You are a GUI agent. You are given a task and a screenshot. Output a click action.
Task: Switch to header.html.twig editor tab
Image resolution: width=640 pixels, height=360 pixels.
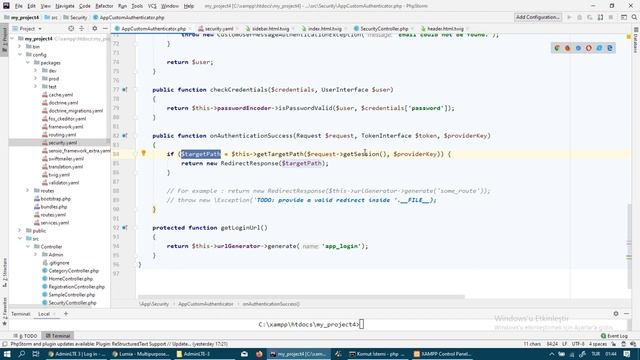[x=444, y=29]
